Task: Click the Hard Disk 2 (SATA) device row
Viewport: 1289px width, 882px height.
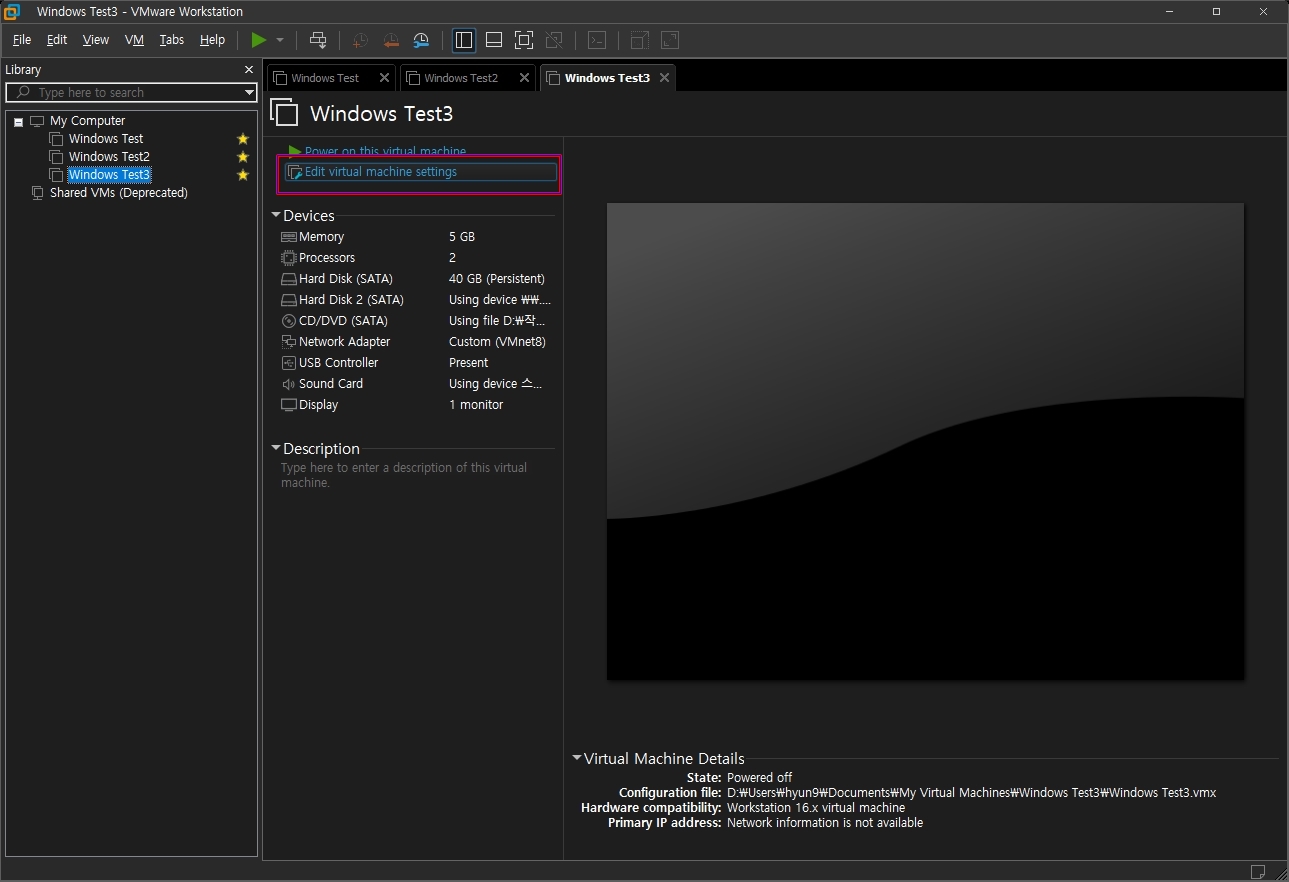Action: pyautogui.click(x=417, y=300)
